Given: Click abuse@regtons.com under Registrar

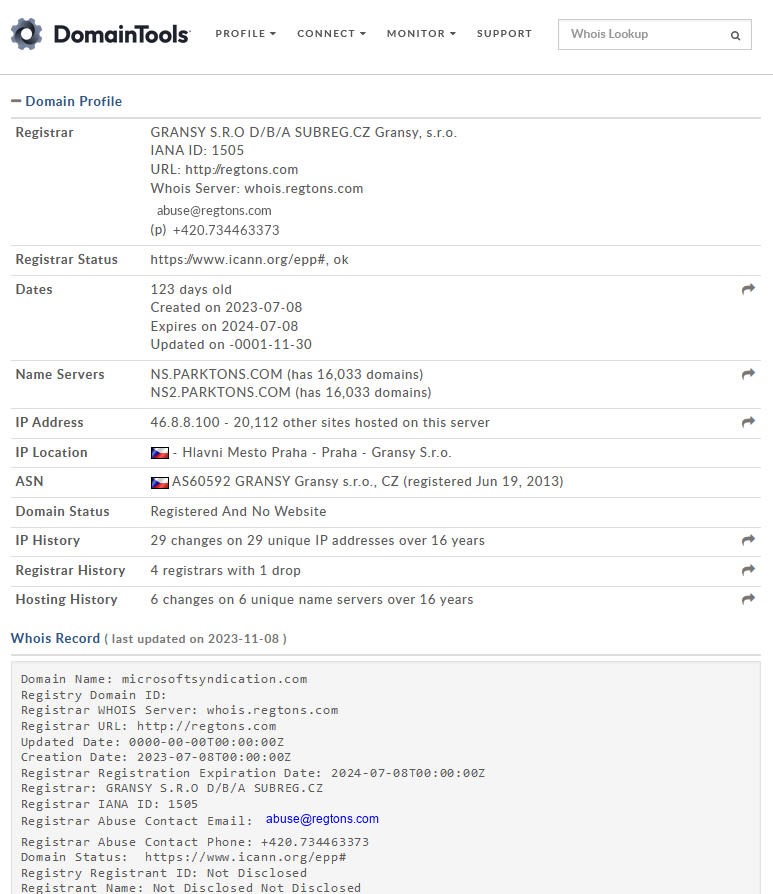Looking at the screenshot, I should point(214,210).
